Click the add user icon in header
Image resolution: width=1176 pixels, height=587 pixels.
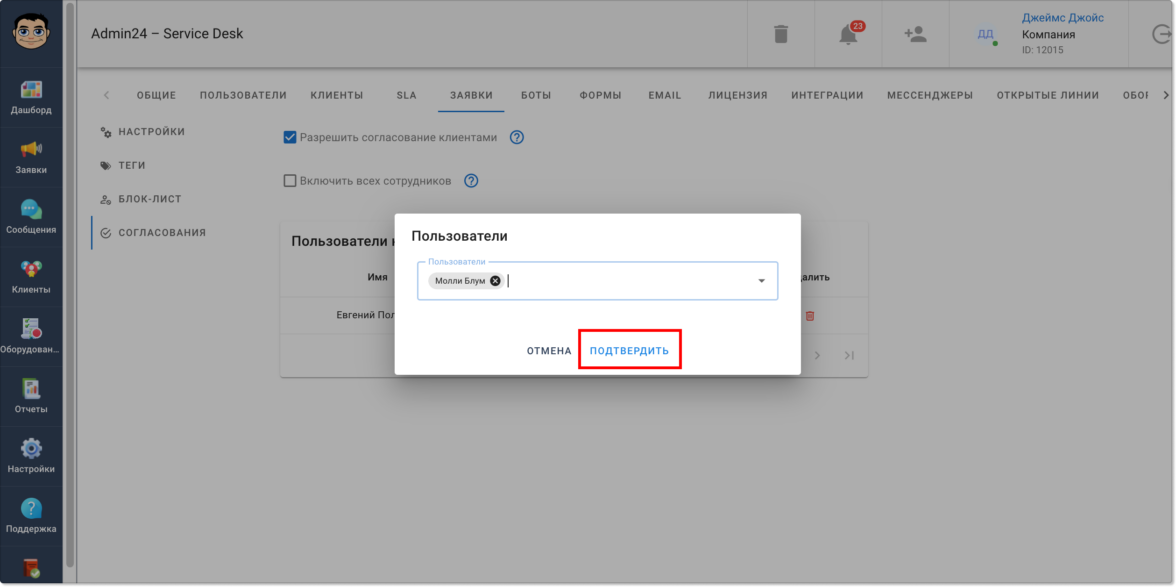[916, 34]
